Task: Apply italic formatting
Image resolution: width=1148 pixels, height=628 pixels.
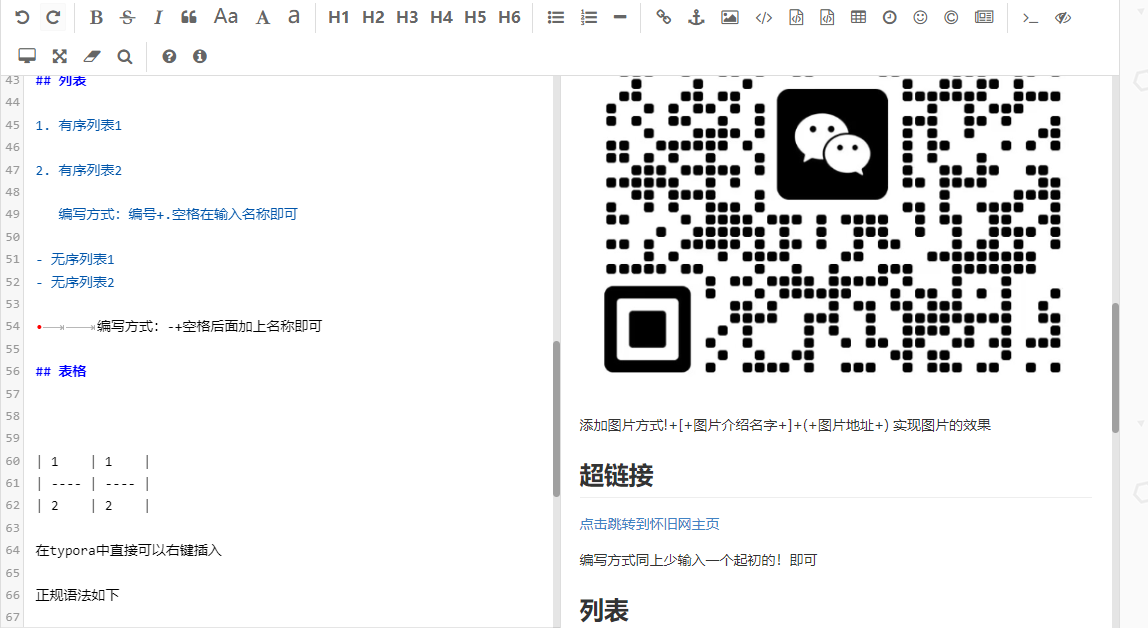Action: (x=157, y=17)
